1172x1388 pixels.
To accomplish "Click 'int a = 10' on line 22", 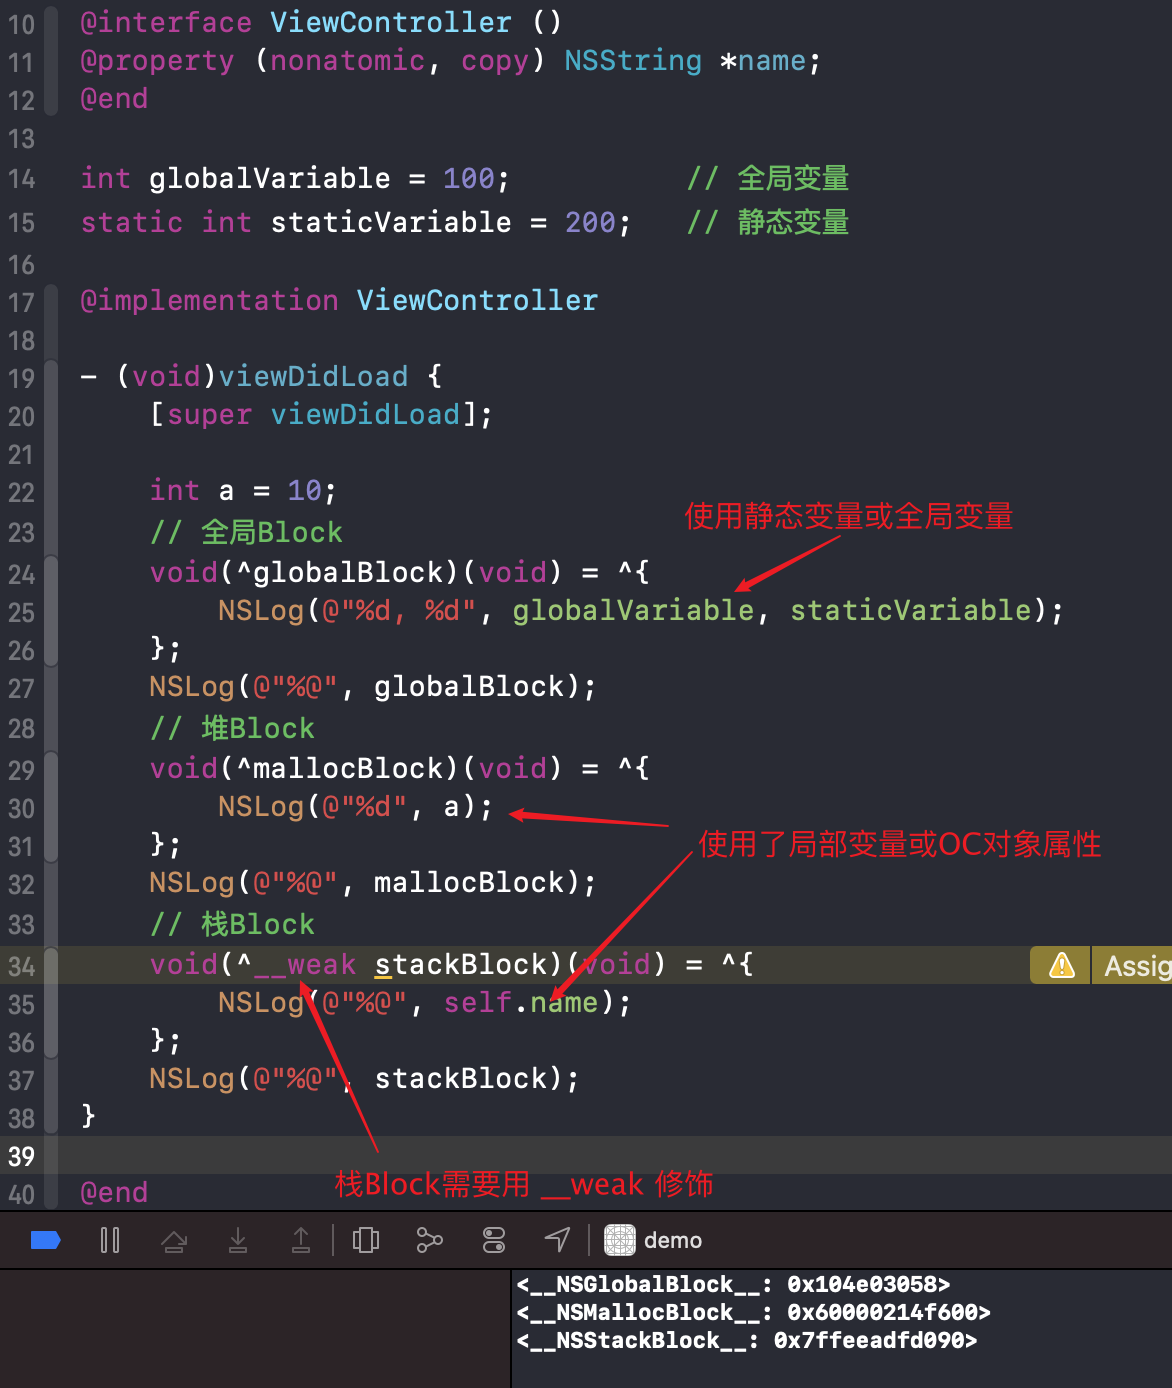I will point(243,490).
